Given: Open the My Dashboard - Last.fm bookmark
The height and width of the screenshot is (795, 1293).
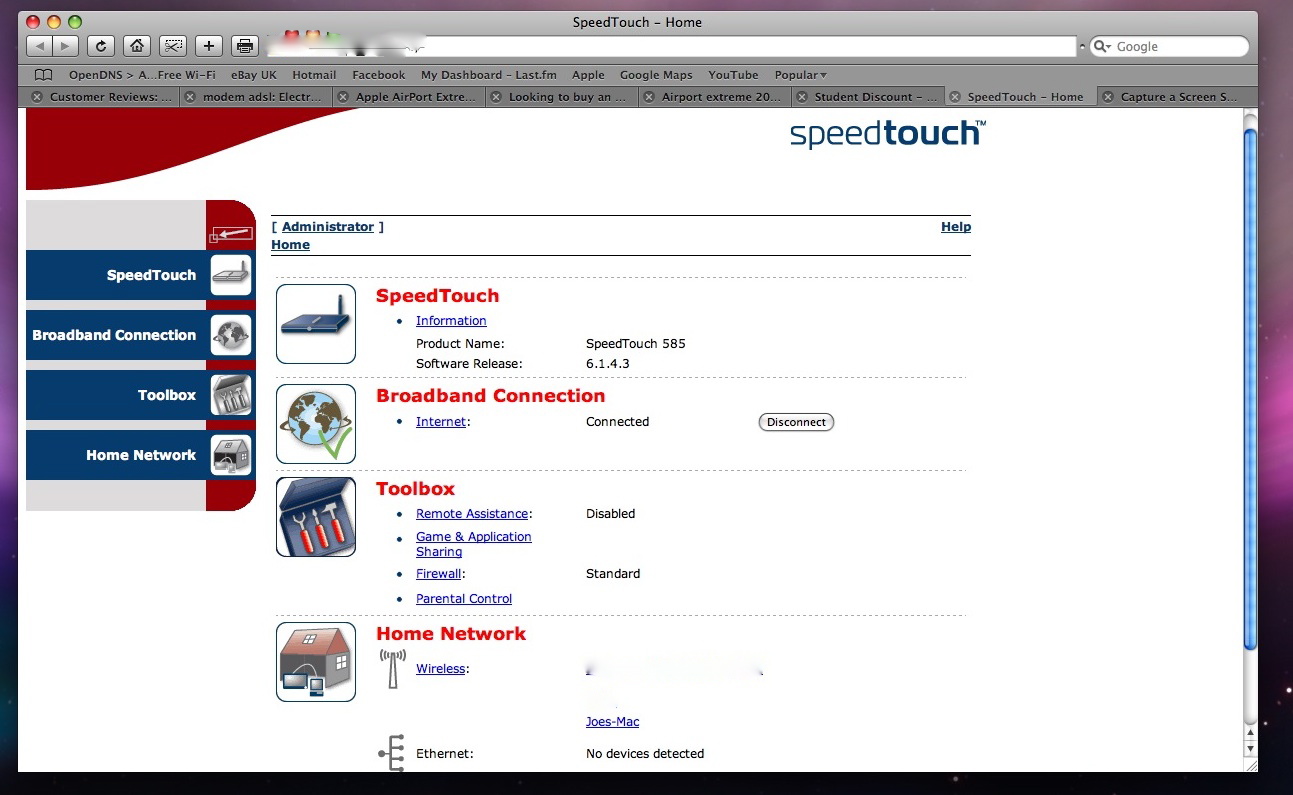Looking at the screenshot, I should (488, 75).
